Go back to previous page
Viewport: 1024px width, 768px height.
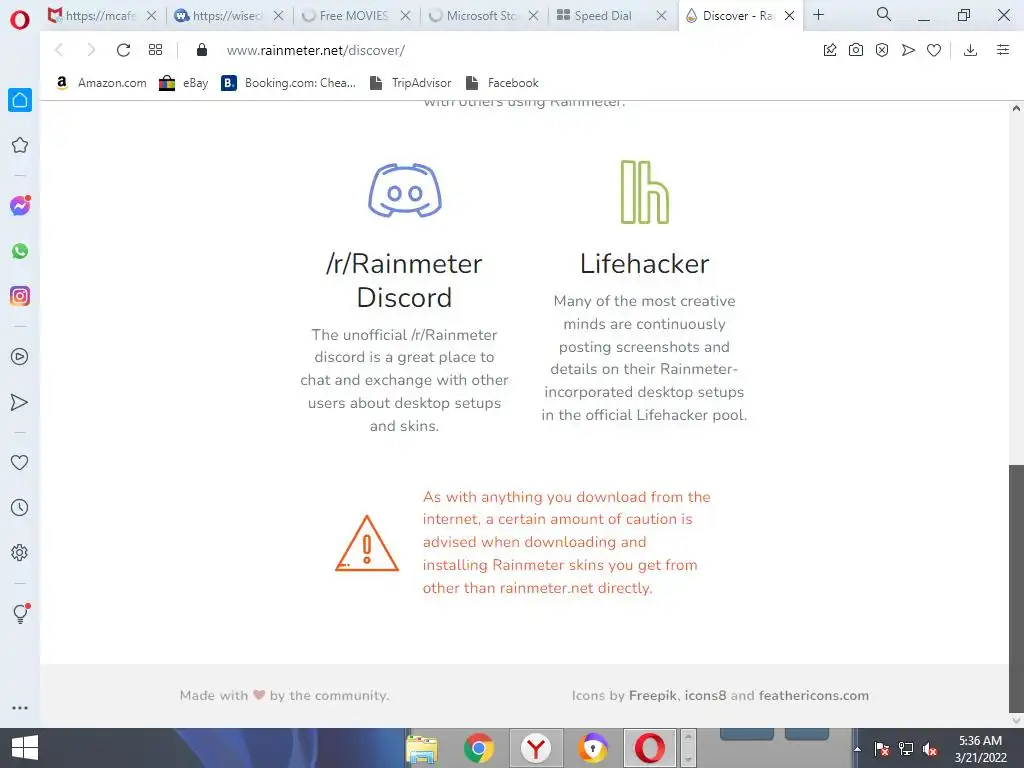point(59,50)
